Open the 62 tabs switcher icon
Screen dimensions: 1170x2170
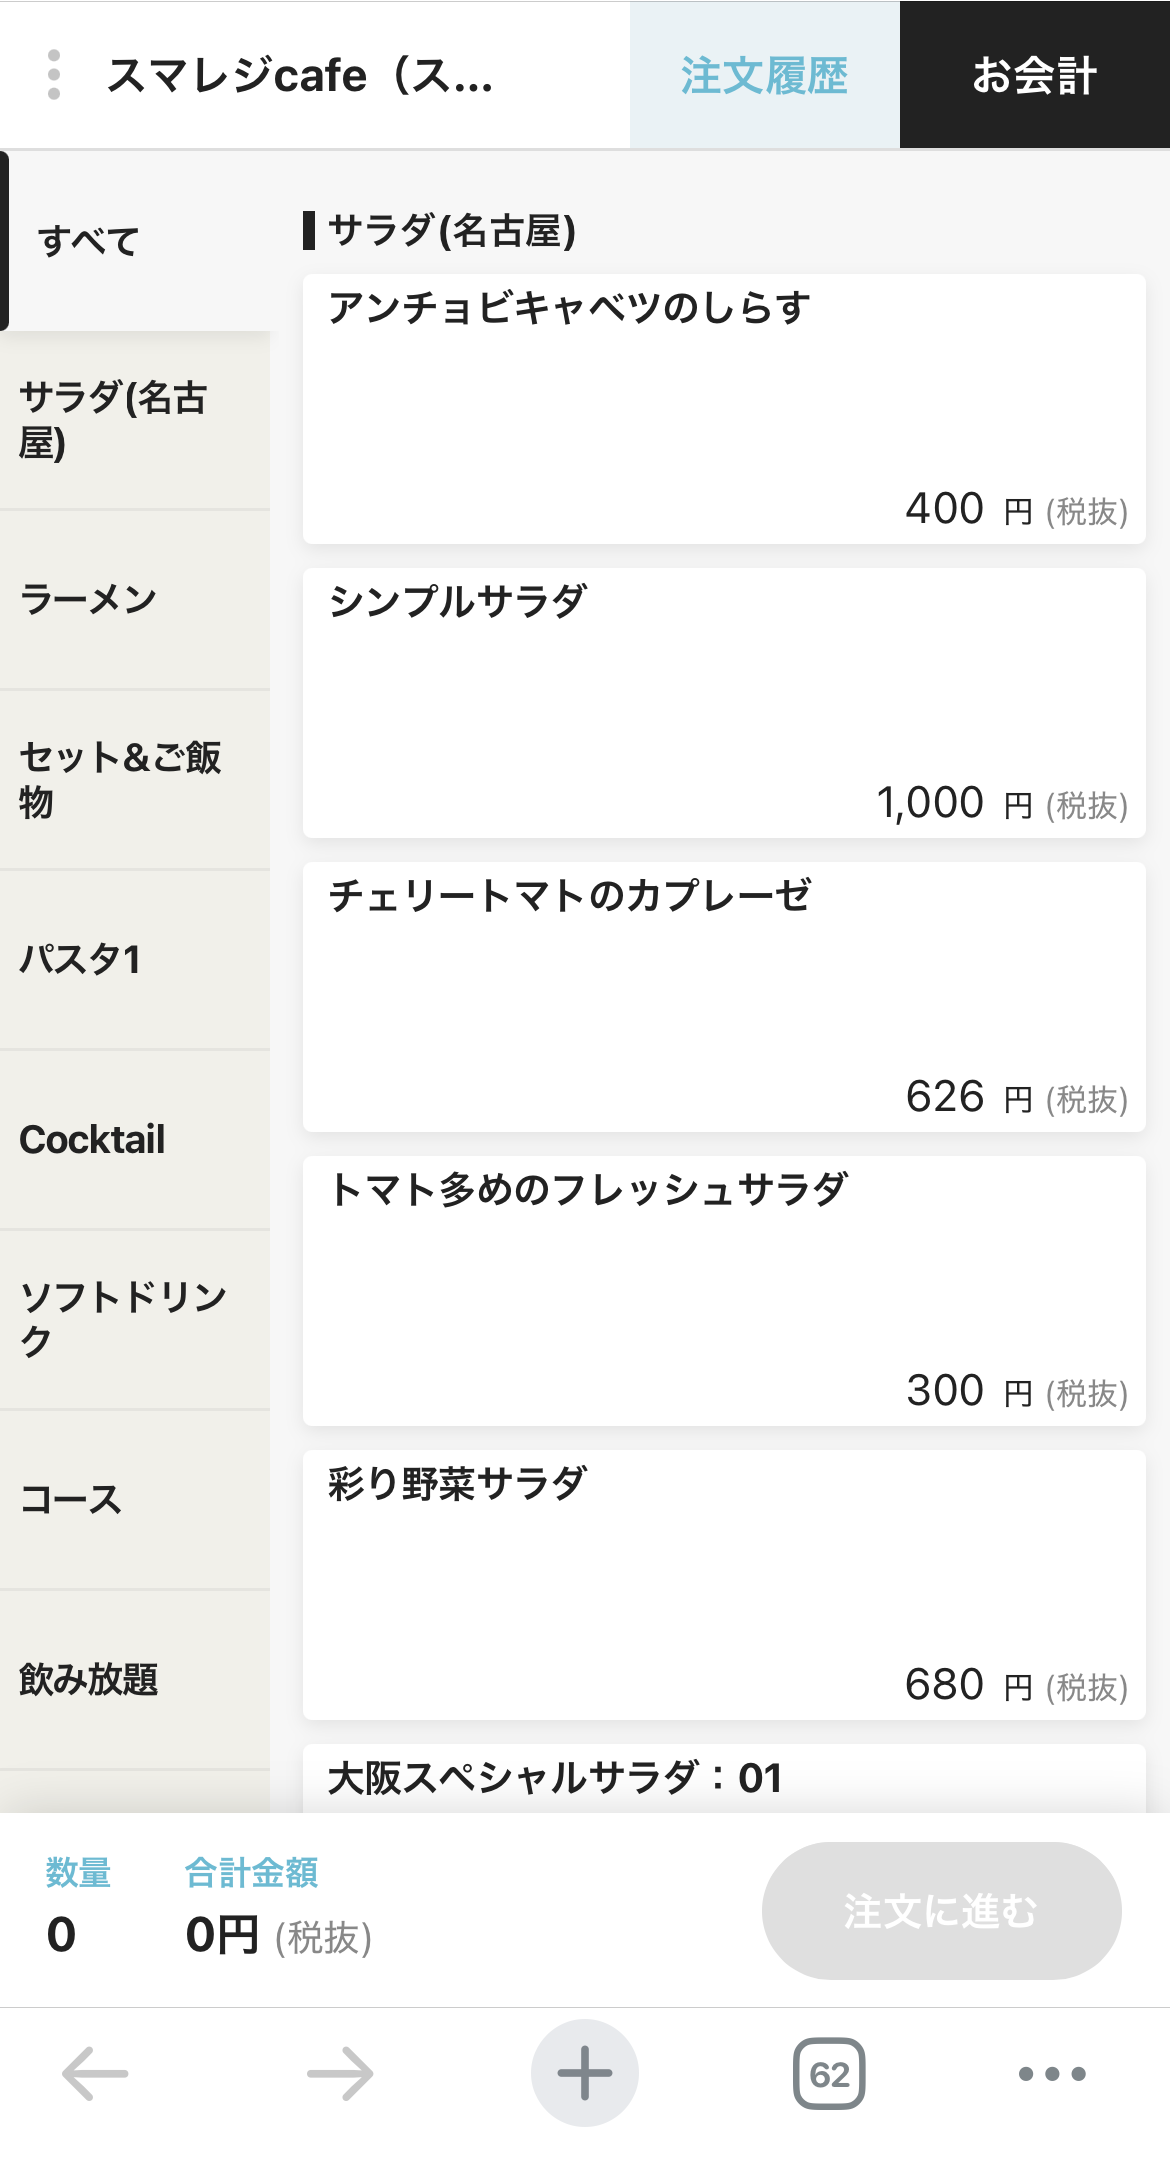(x=829, y=2074)
